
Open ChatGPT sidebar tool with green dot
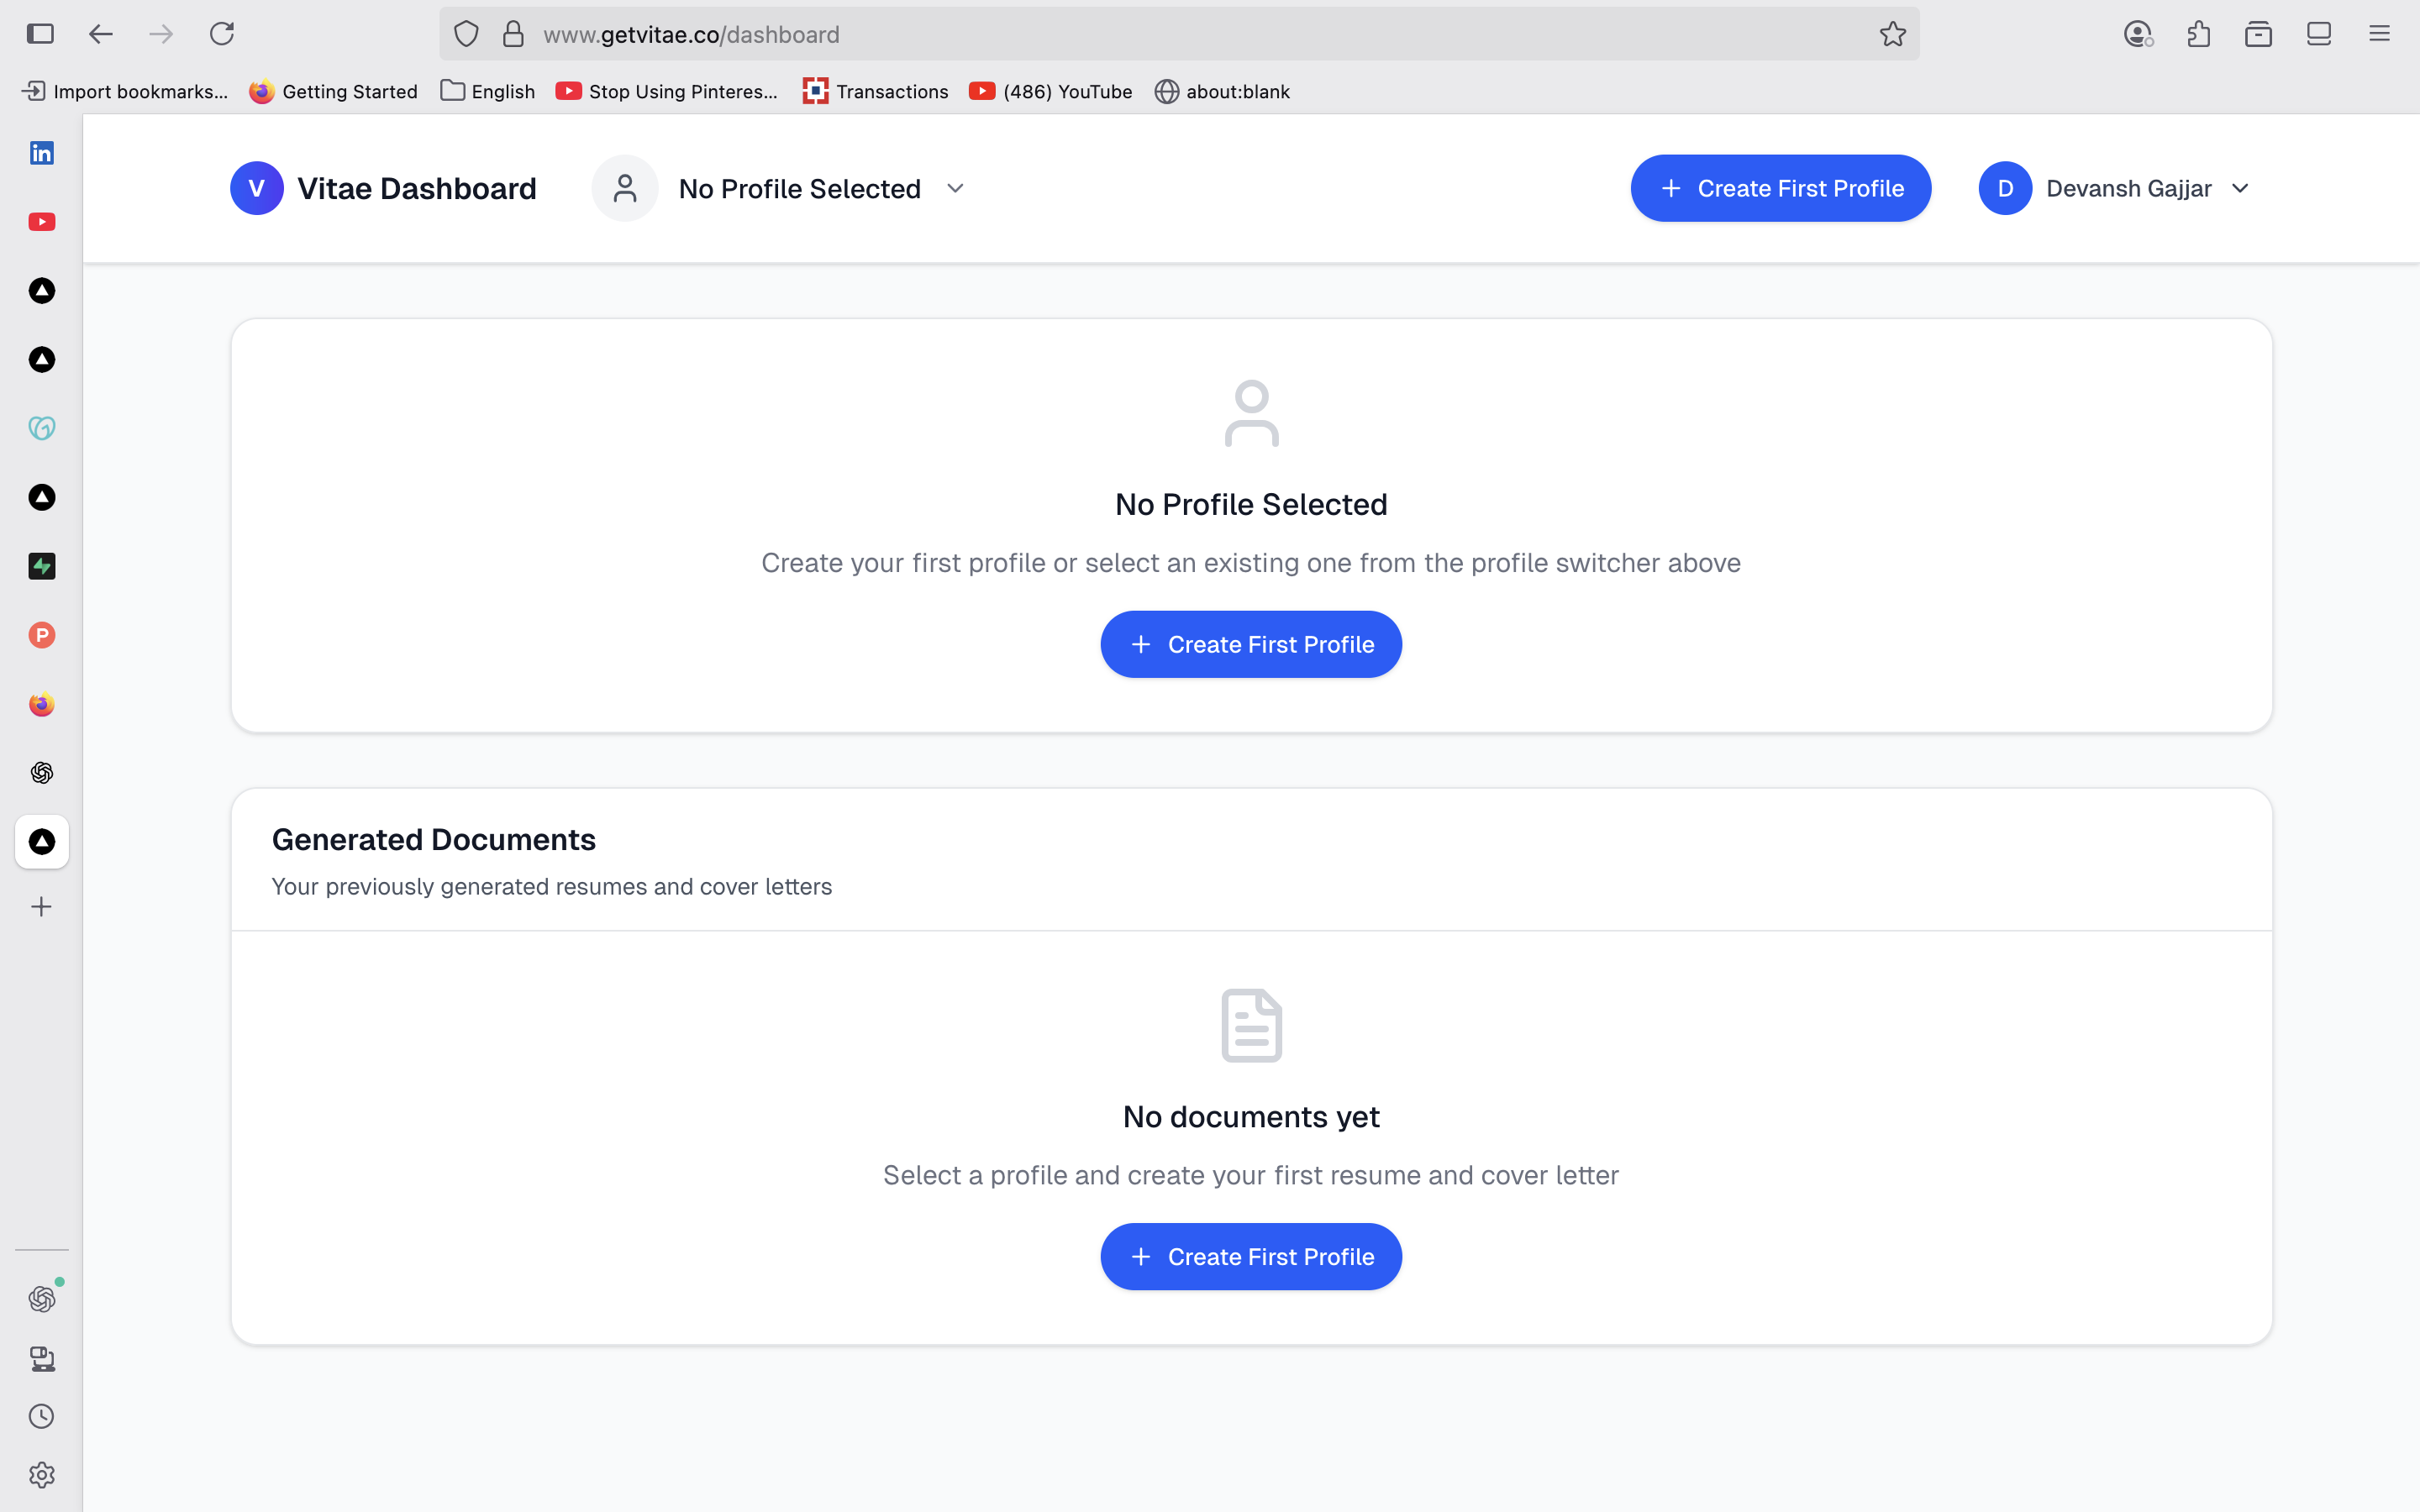point(41,1298)
